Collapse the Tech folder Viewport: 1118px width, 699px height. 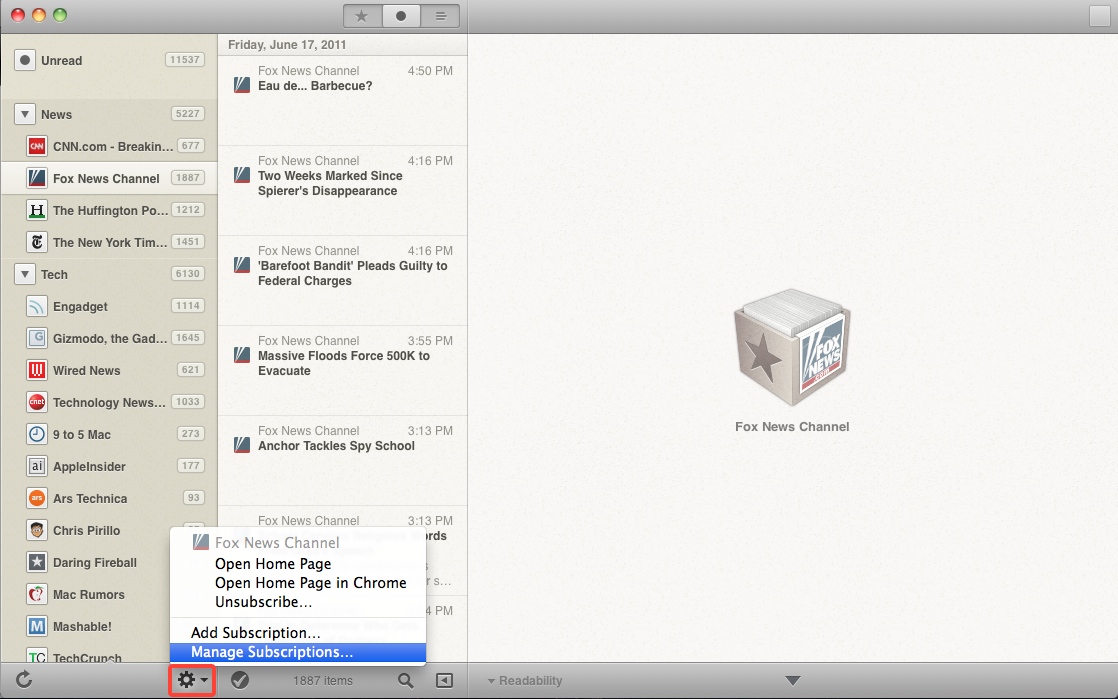click(25, 274)
